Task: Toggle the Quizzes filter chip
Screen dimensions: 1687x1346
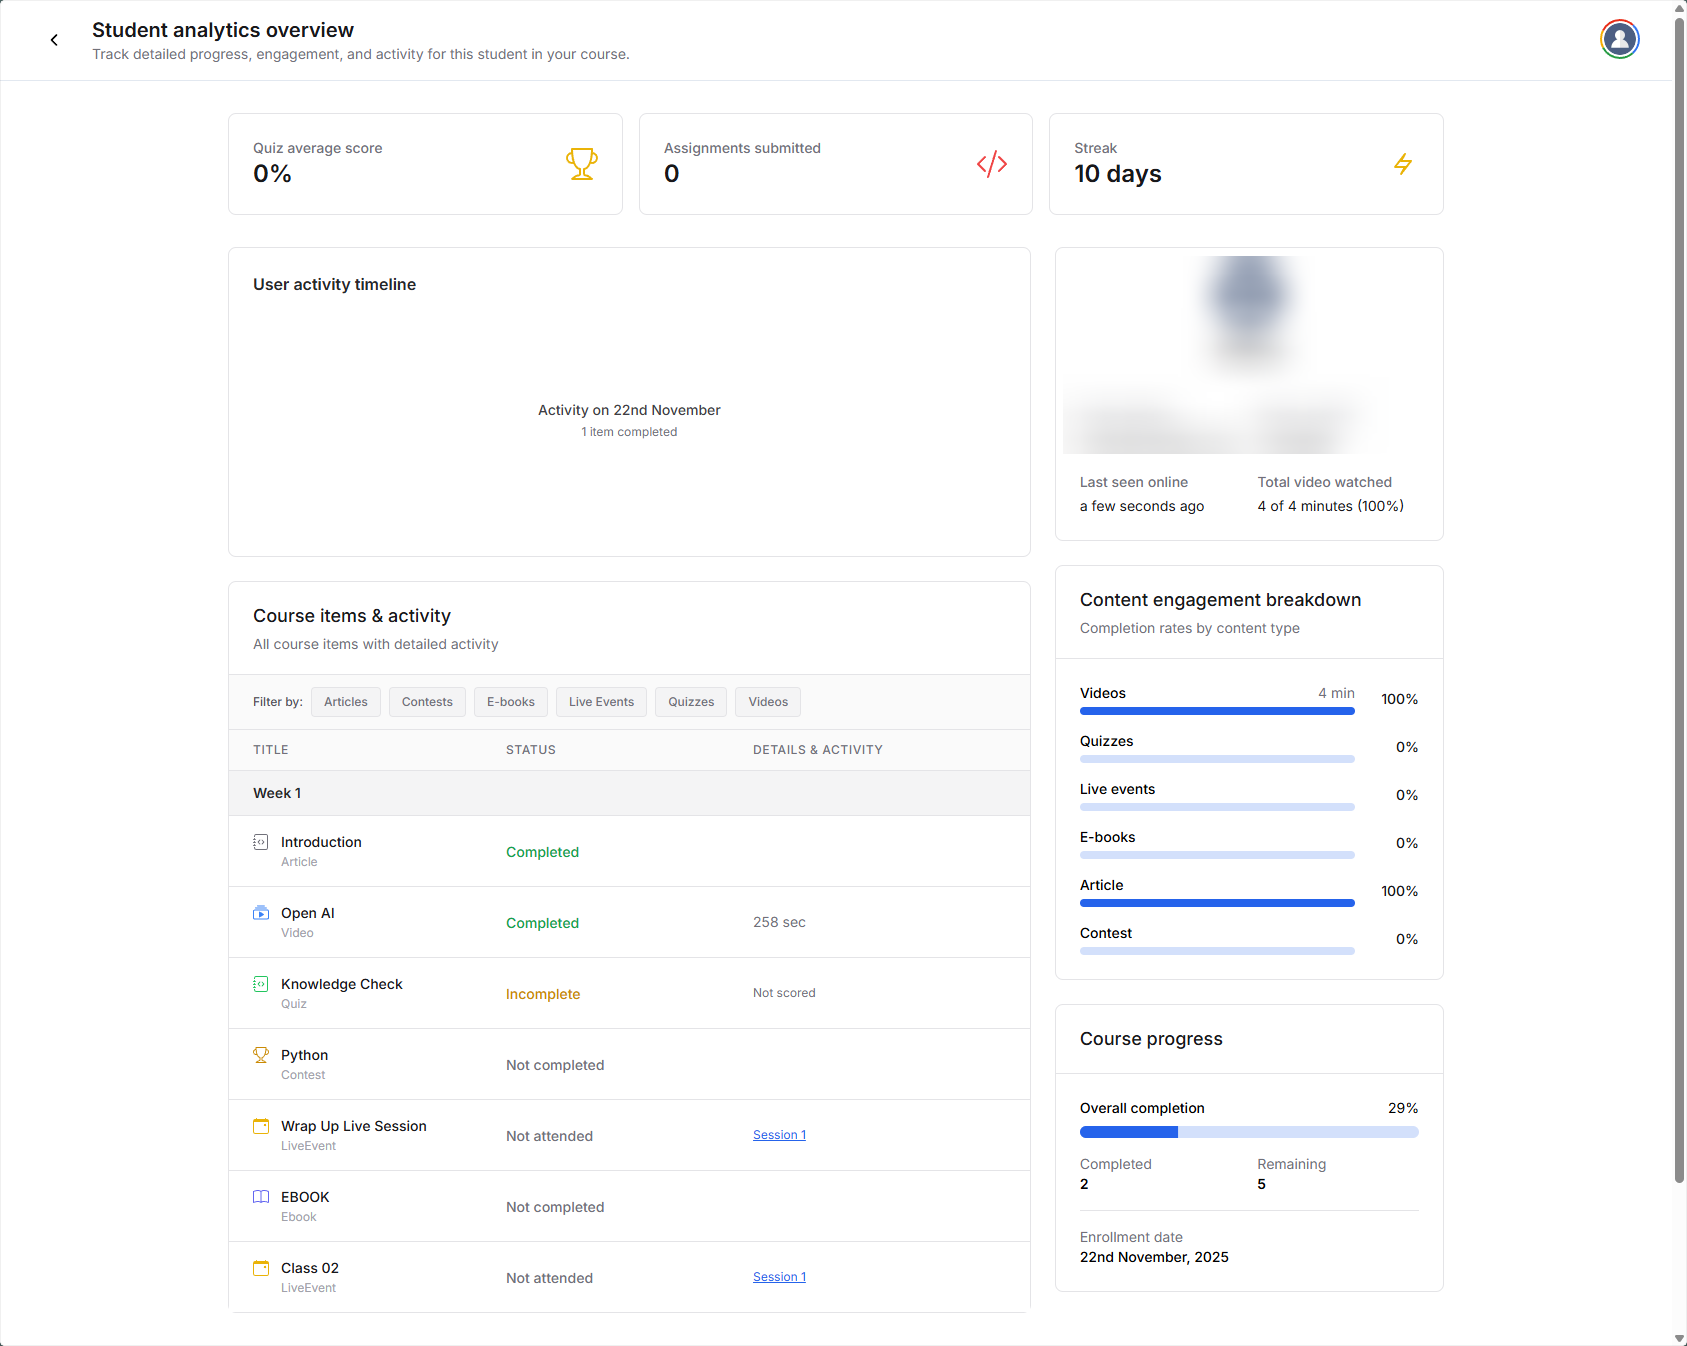Action: click(690, 701)
